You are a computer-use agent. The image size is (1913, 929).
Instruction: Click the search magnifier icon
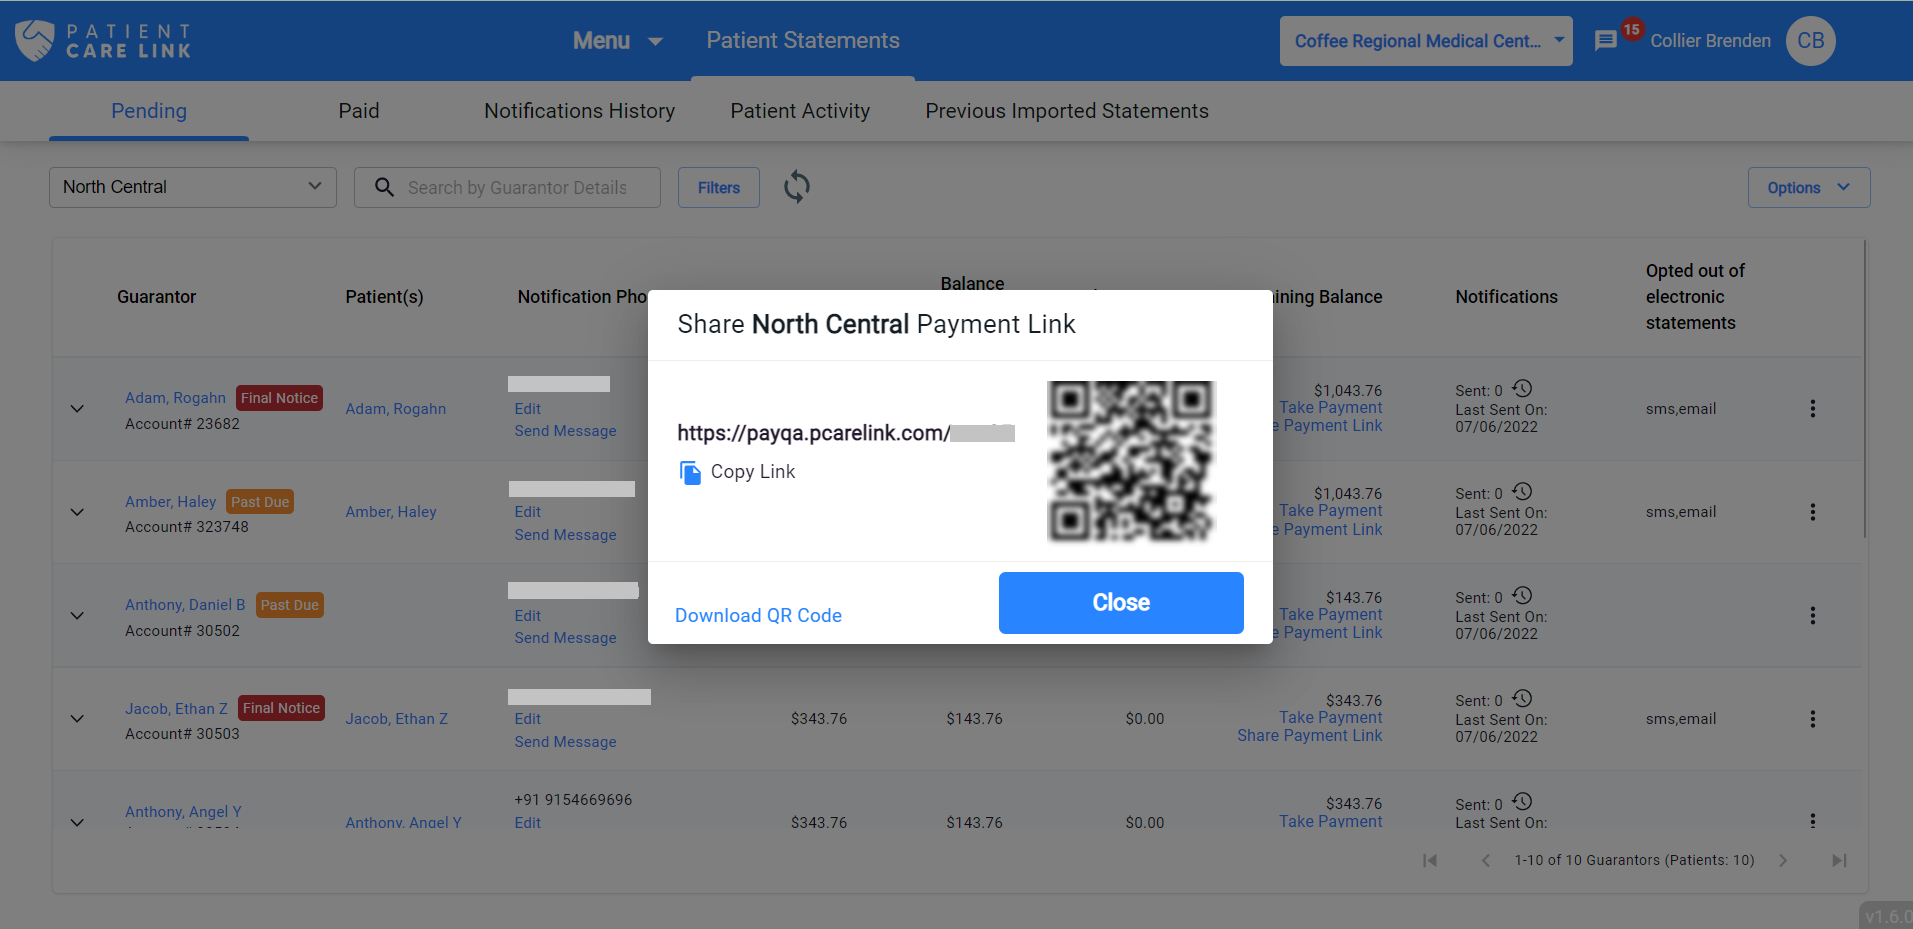(384, 187)
